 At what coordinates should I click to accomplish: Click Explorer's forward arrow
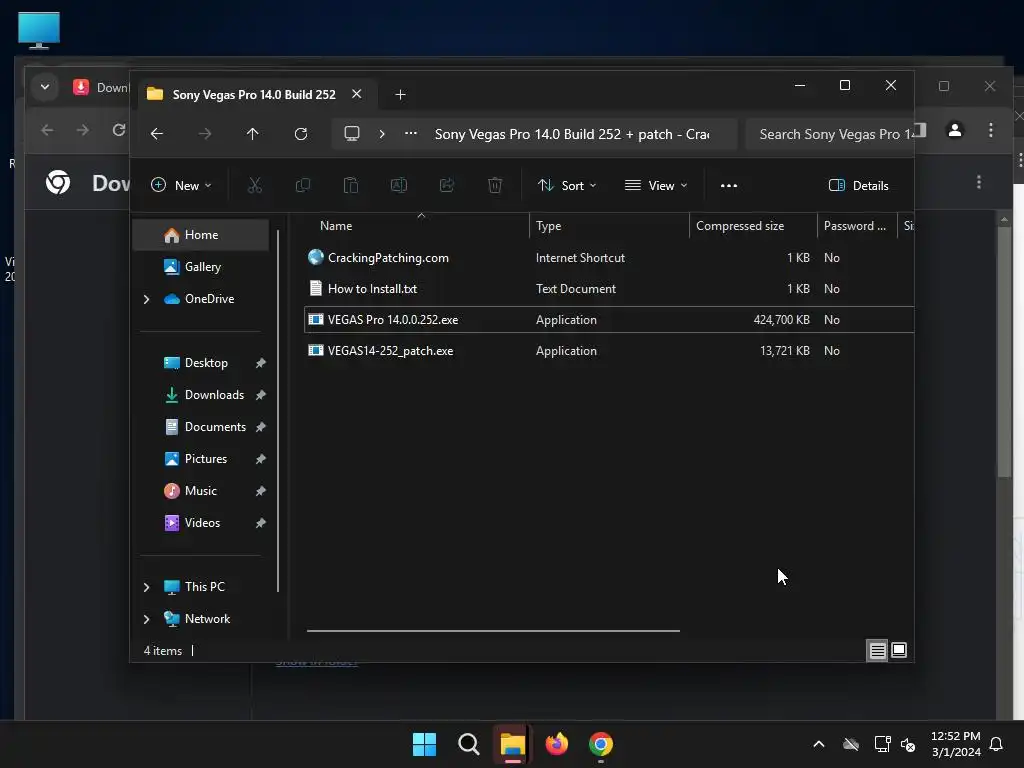tap(204, 134)
